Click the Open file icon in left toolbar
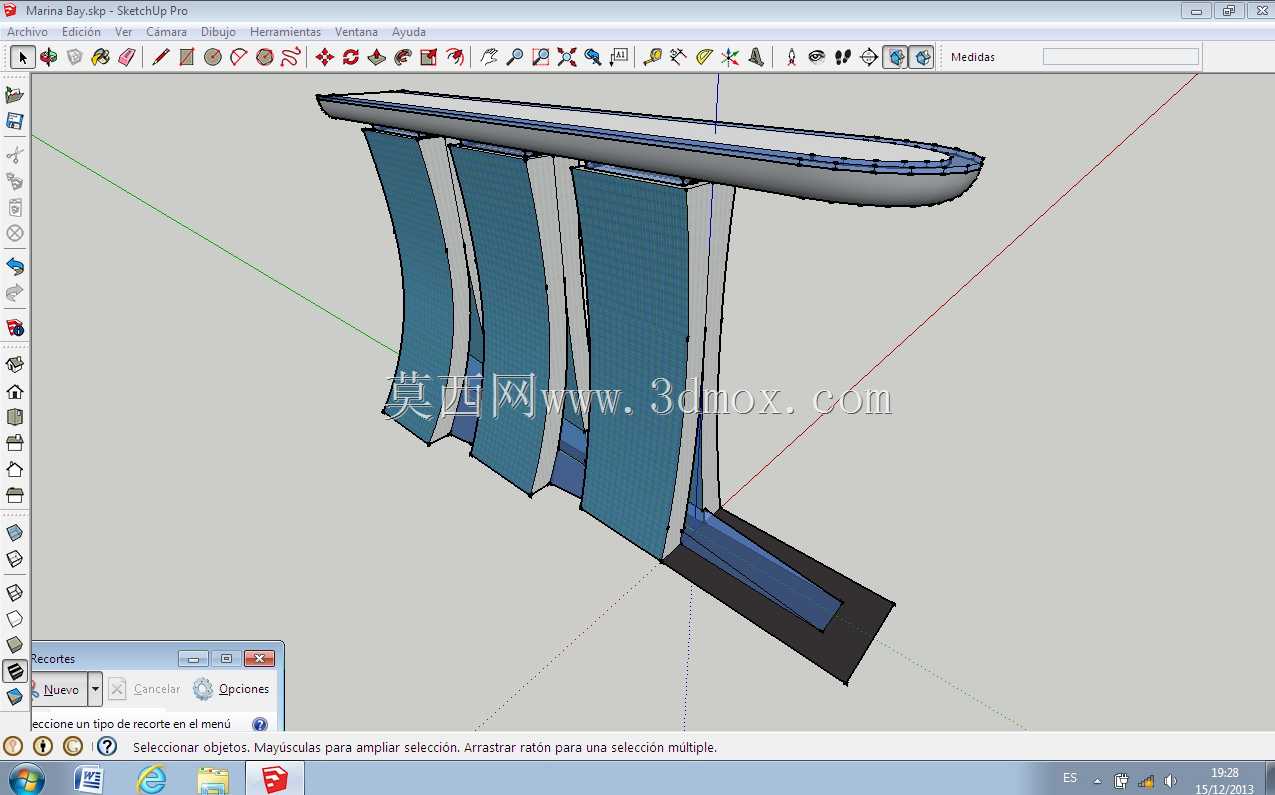Screen dimensions: 1275x795 click(15, 95)
